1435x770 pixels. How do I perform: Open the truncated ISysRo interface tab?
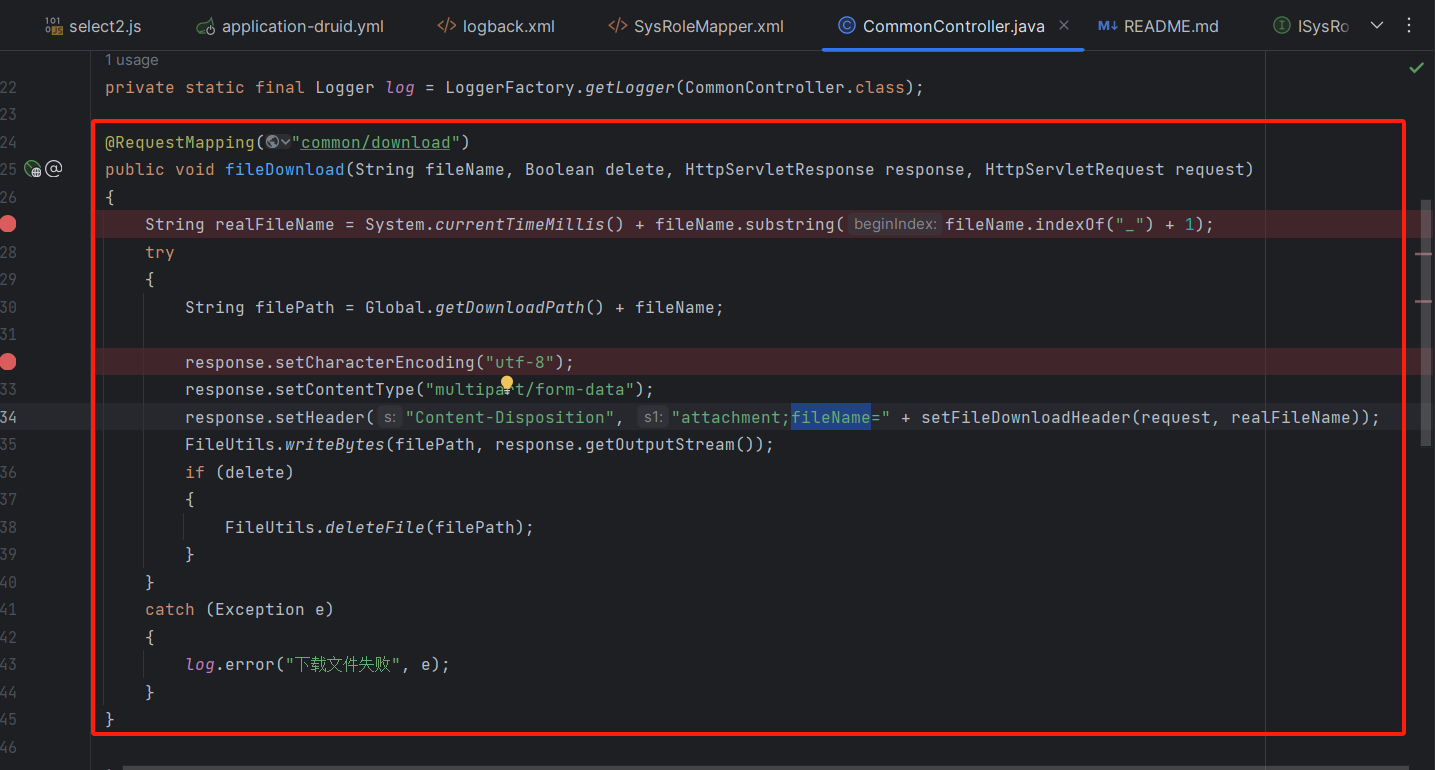coord(1311,26)
